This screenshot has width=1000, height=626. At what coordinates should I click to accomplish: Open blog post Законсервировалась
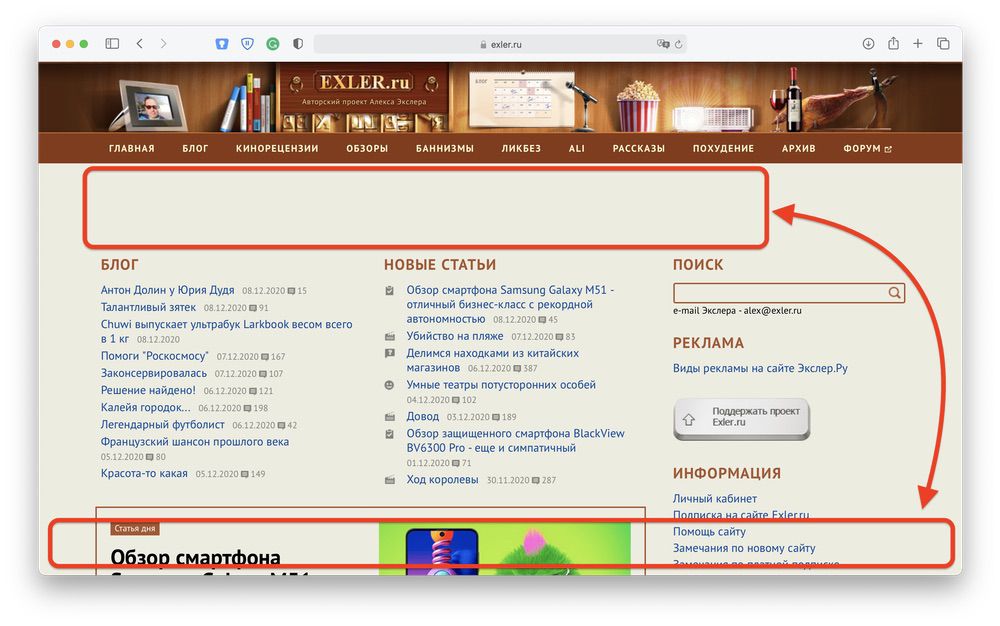click(x=154, y=373)
